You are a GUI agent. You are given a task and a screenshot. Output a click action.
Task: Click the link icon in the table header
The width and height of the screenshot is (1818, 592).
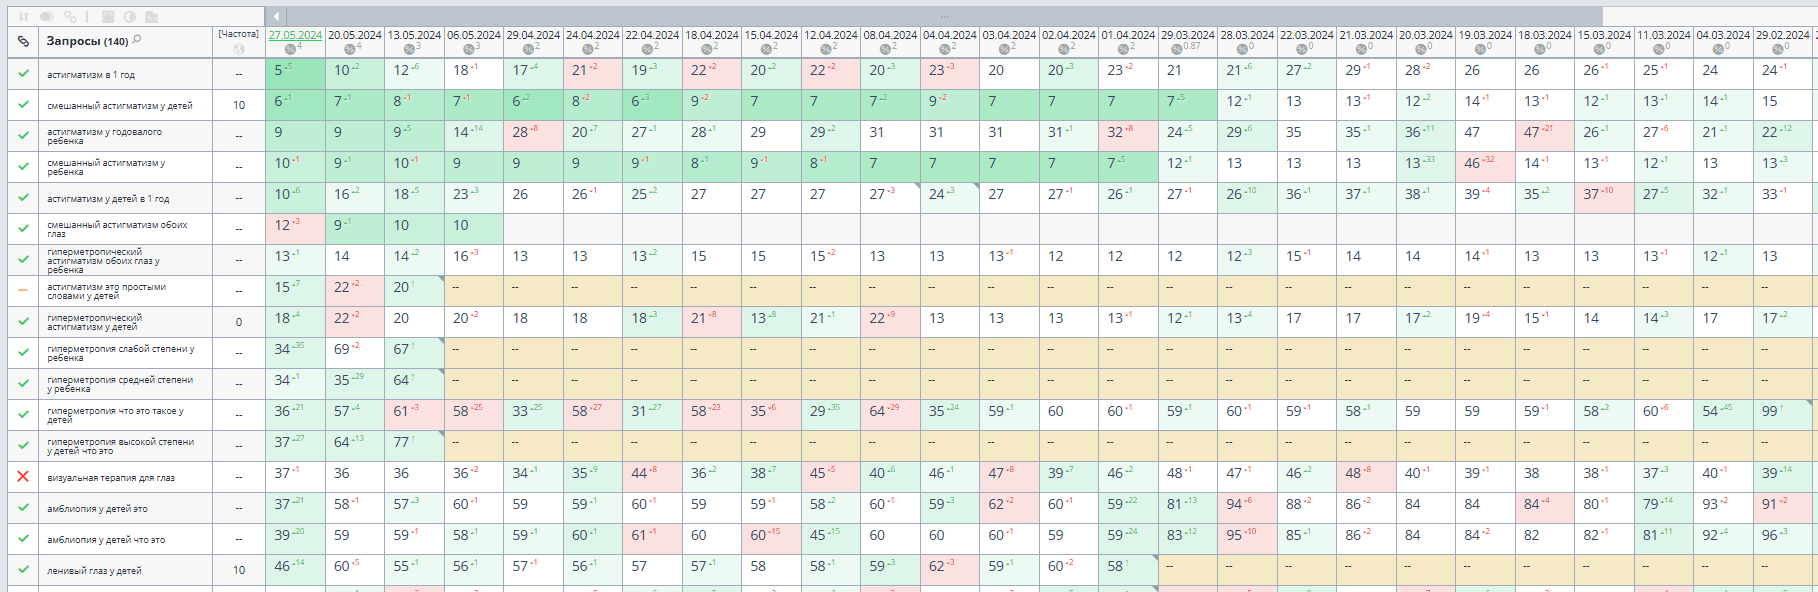pos(23,42)
